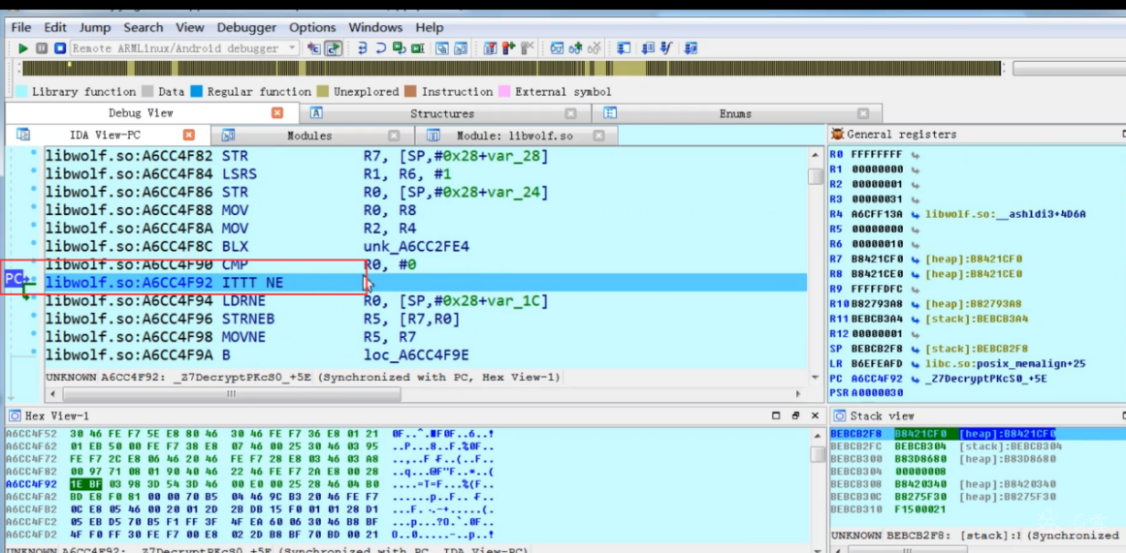Click the Structures tab icon
The height and width of the screenshot is (553, 1126).
pos(316,113)
